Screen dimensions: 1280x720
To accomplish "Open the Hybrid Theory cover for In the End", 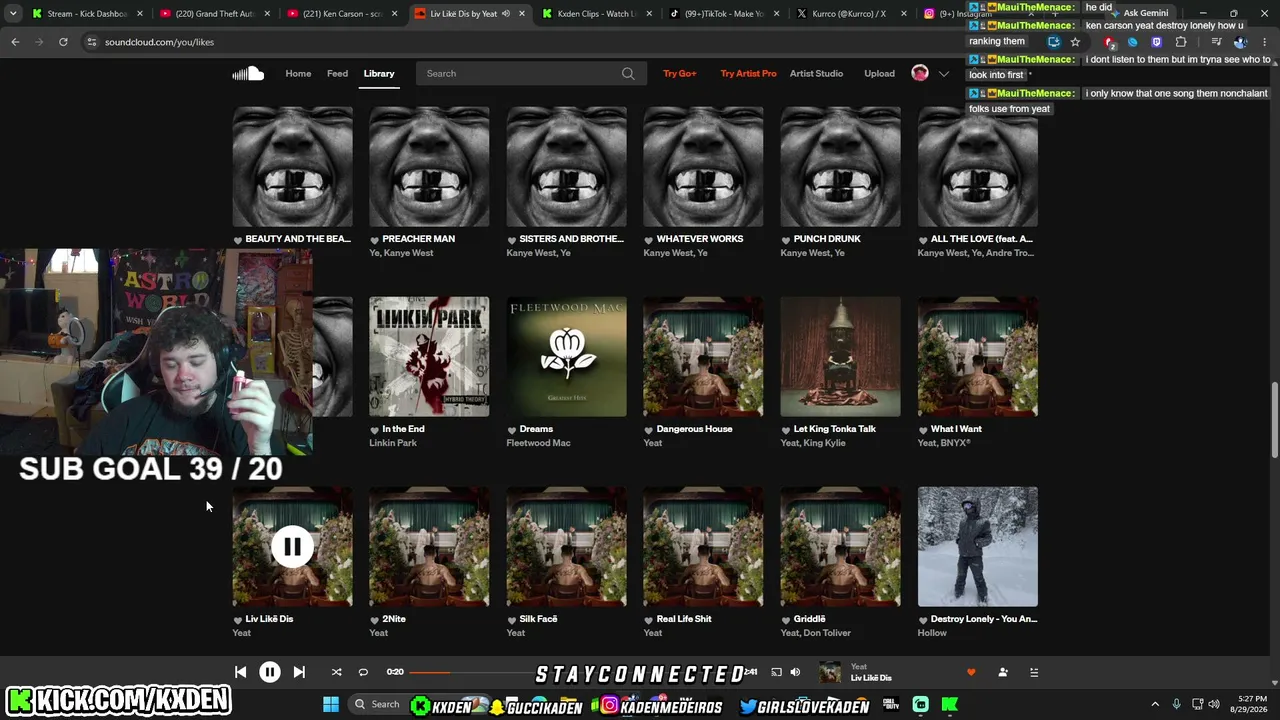I will [429, 357].
